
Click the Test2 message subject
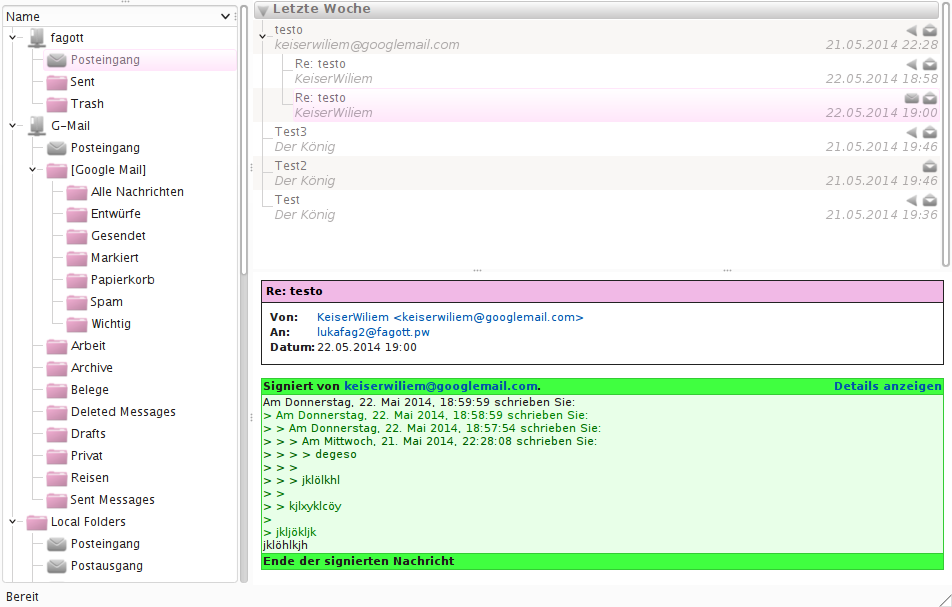tap(291, 166)
